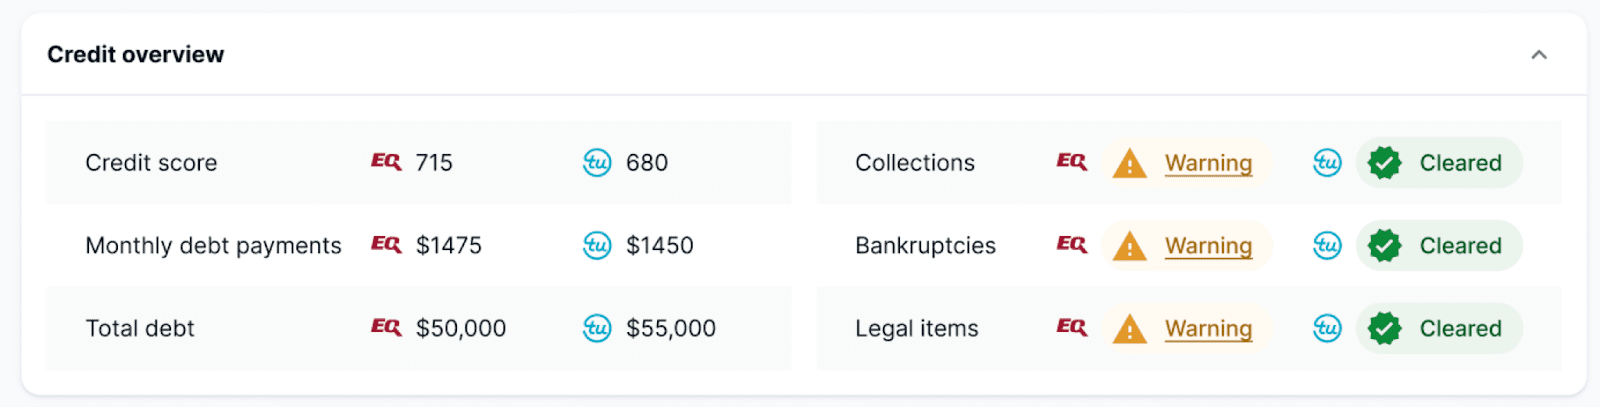Image resolution: width=1600 pixels, height=407 pixels.
Task: Open the Collections Warning link
Action: (x=1208, y=163)
